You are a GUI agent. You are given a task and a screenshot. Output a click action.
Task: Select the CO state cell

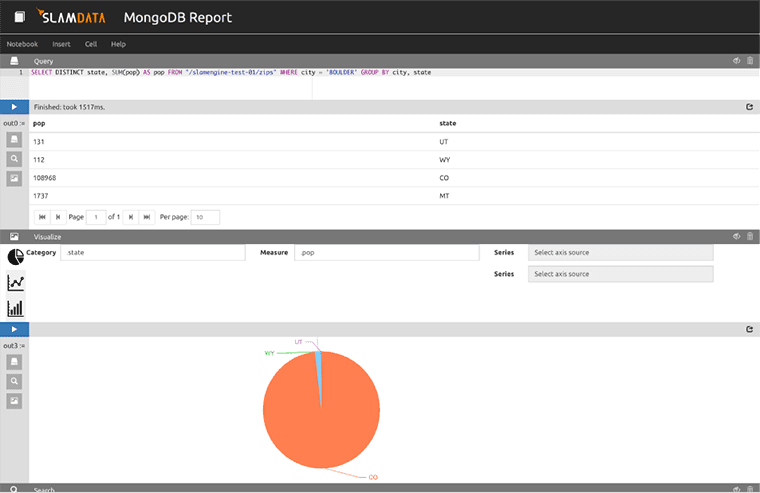tap(444, 178)
